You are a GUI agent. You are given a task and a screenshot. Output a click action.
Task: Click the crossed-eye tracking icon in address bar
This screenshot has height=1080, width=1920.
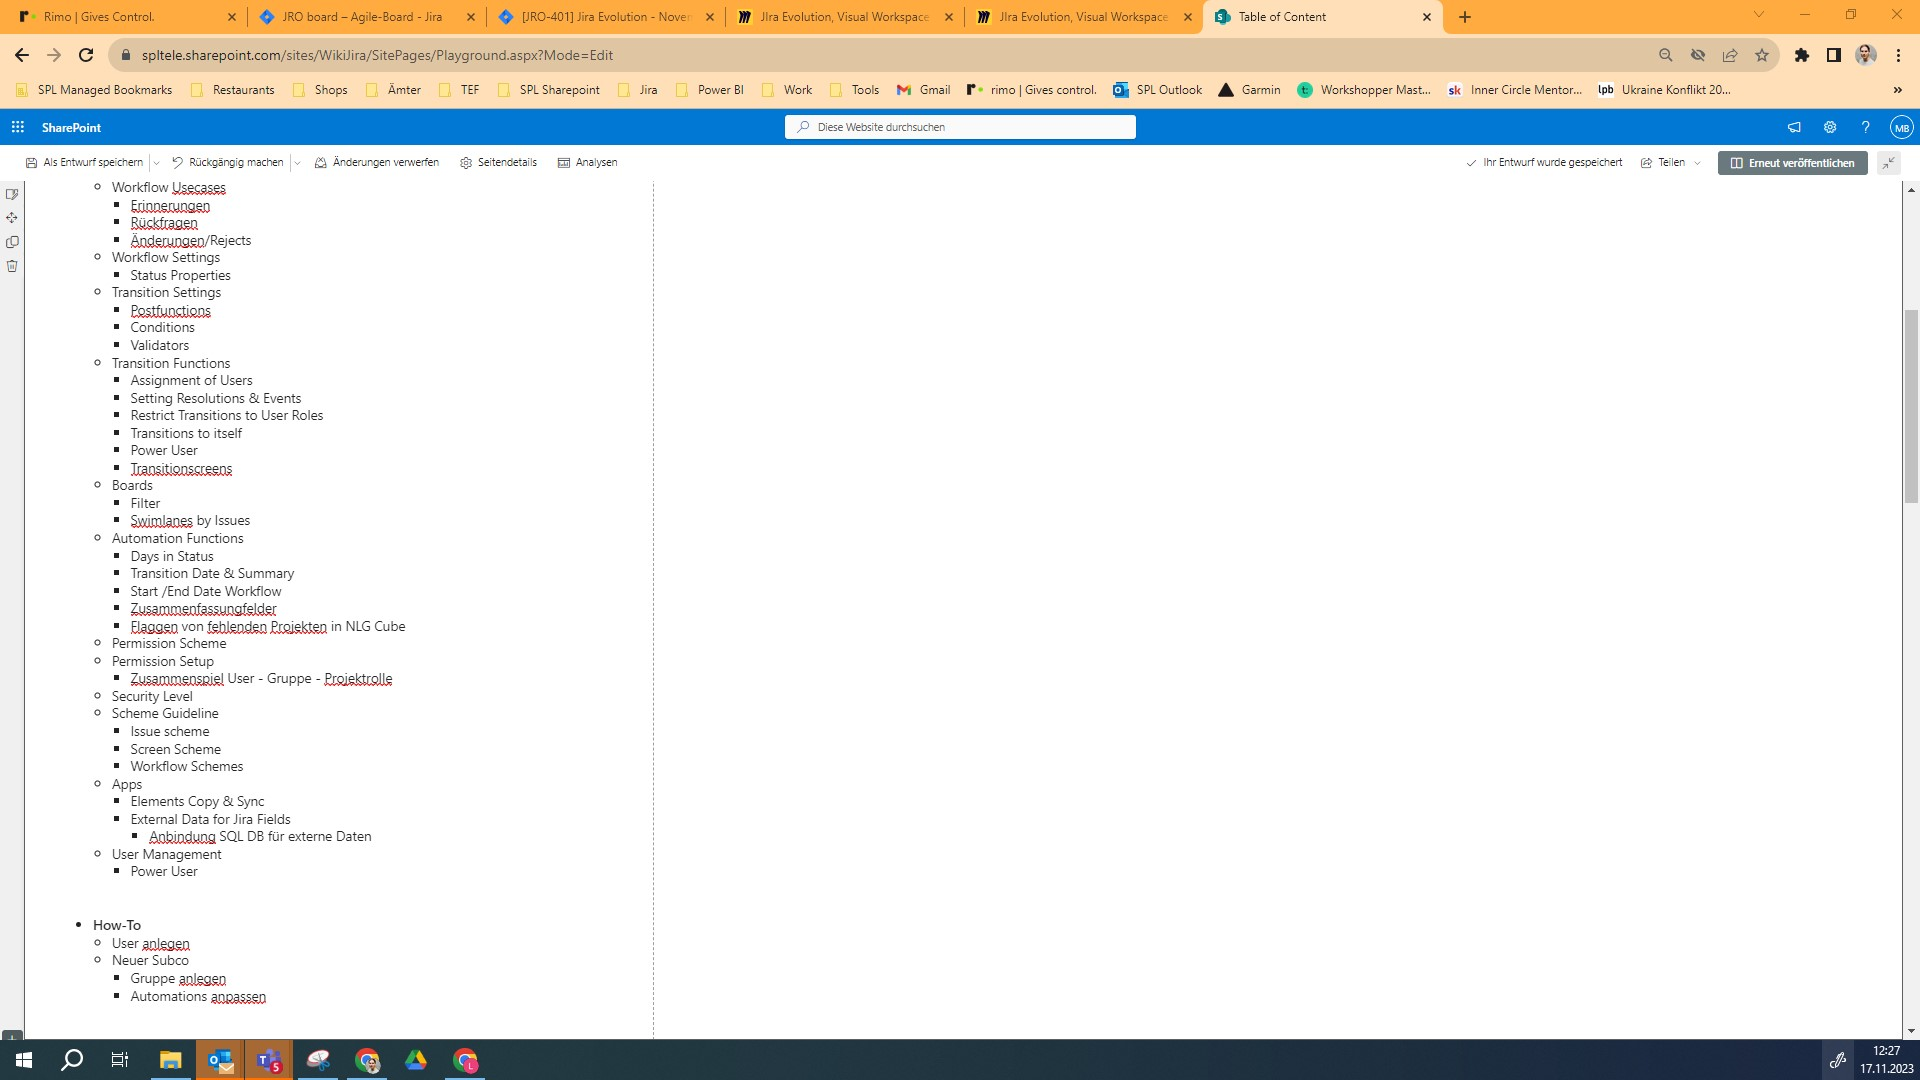(x=1698, y=55)
